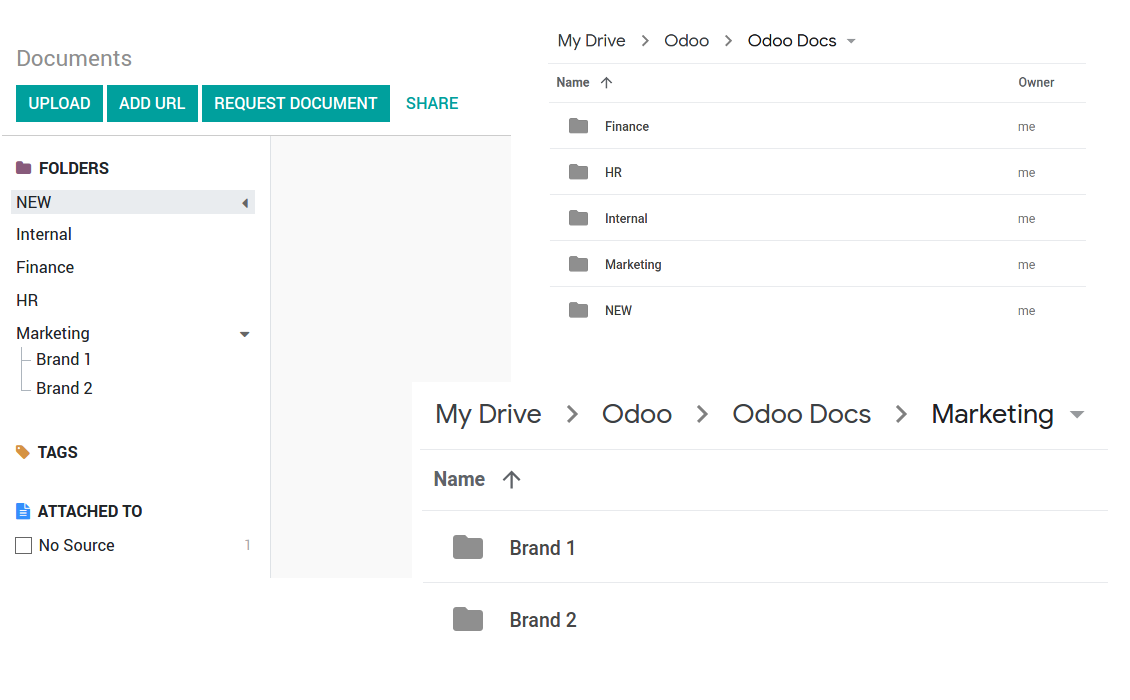Click Odoo Docs in lower Marketing breadcrumb
This screenshot has width=1130, height=700.
tap(801, 415)
